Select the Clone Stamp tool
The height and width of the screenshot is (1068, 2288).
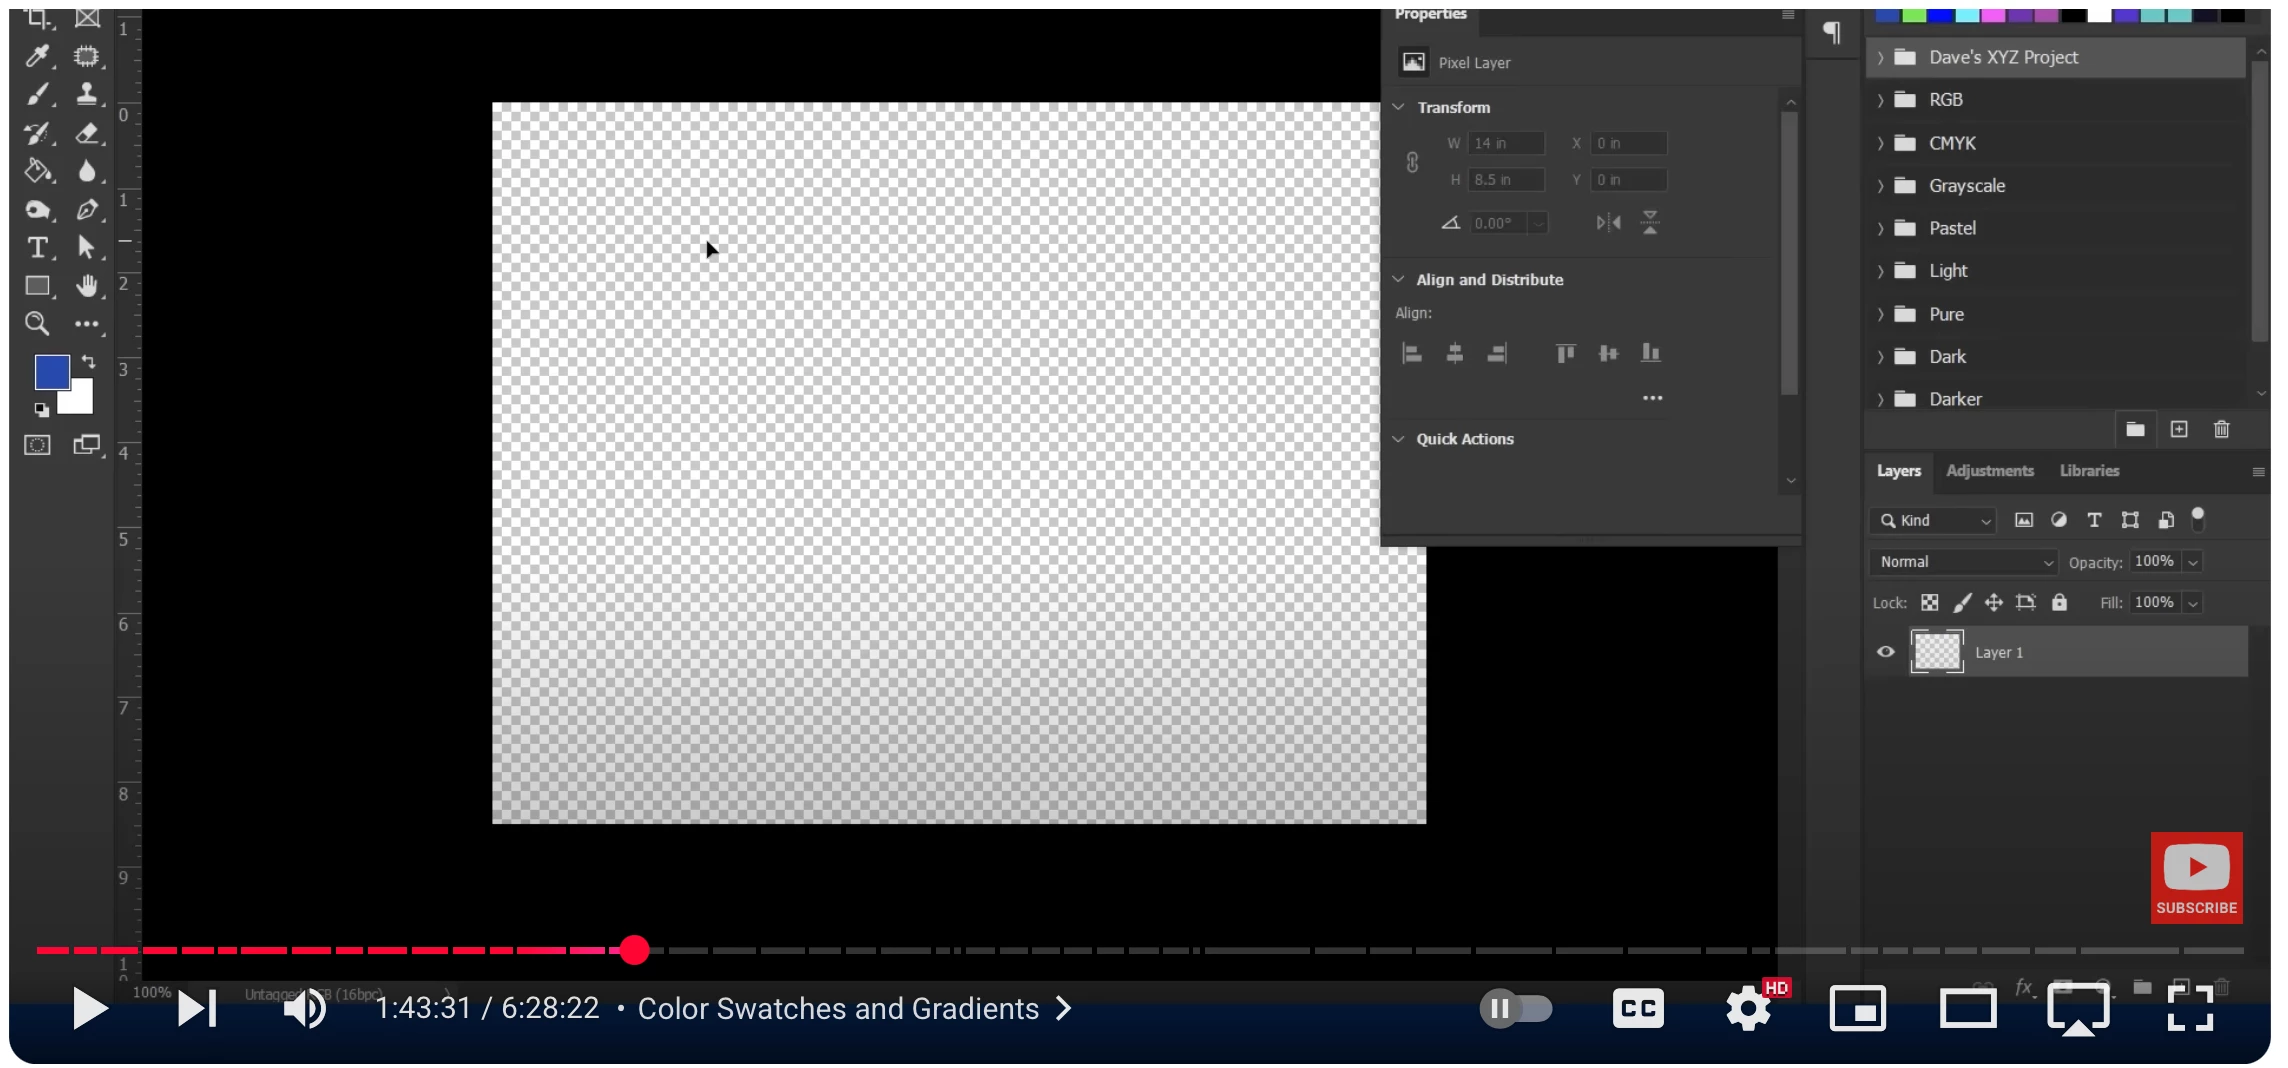[x=87, y=94]
